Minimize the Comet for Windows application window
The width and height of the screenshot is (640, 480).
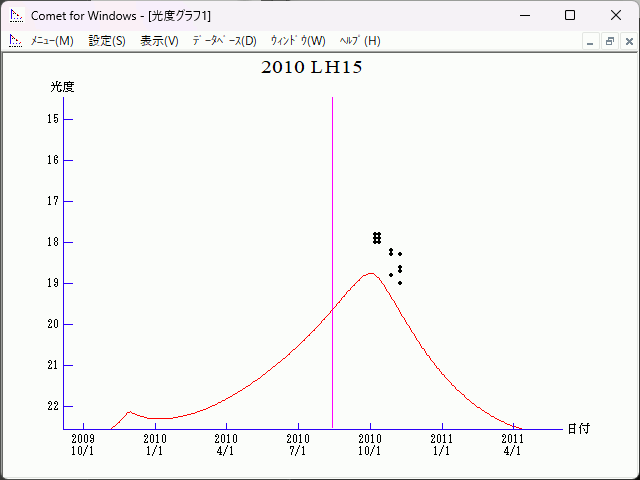[x=524, y=16]
